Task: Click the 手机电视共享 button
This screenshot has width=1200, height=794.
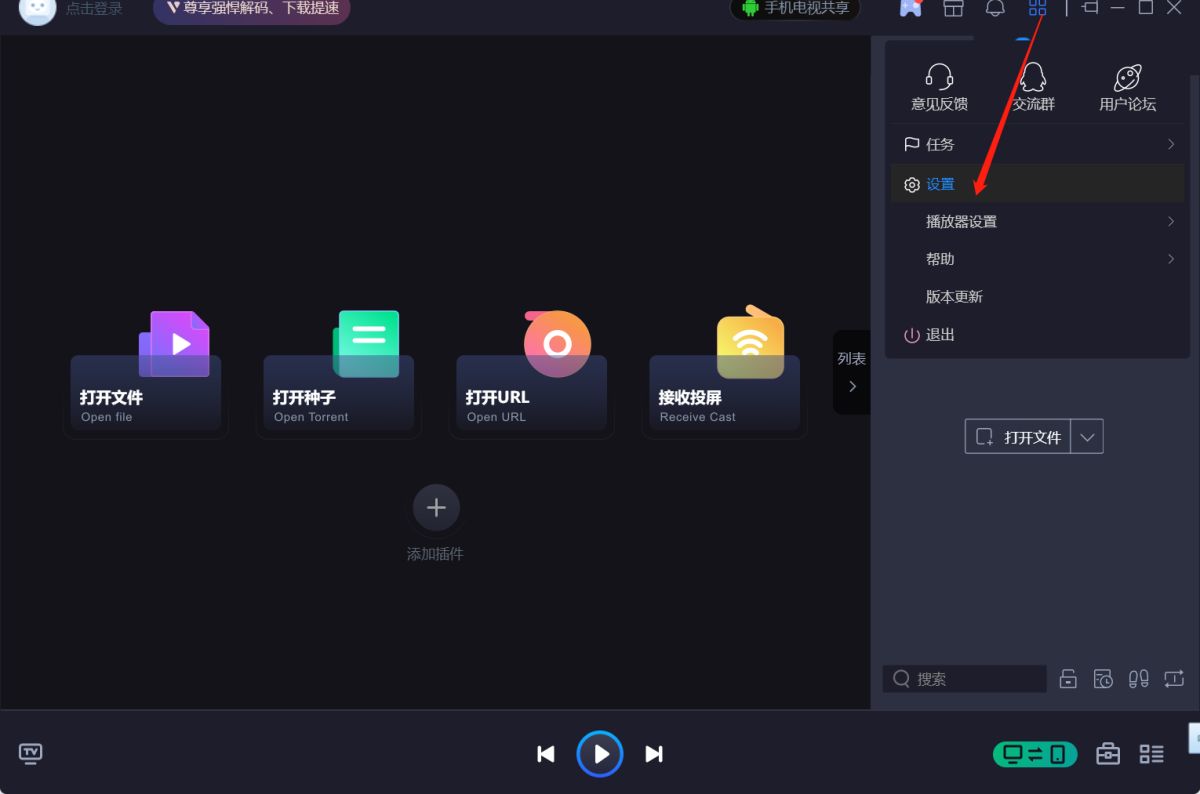Action: (796, 9)
